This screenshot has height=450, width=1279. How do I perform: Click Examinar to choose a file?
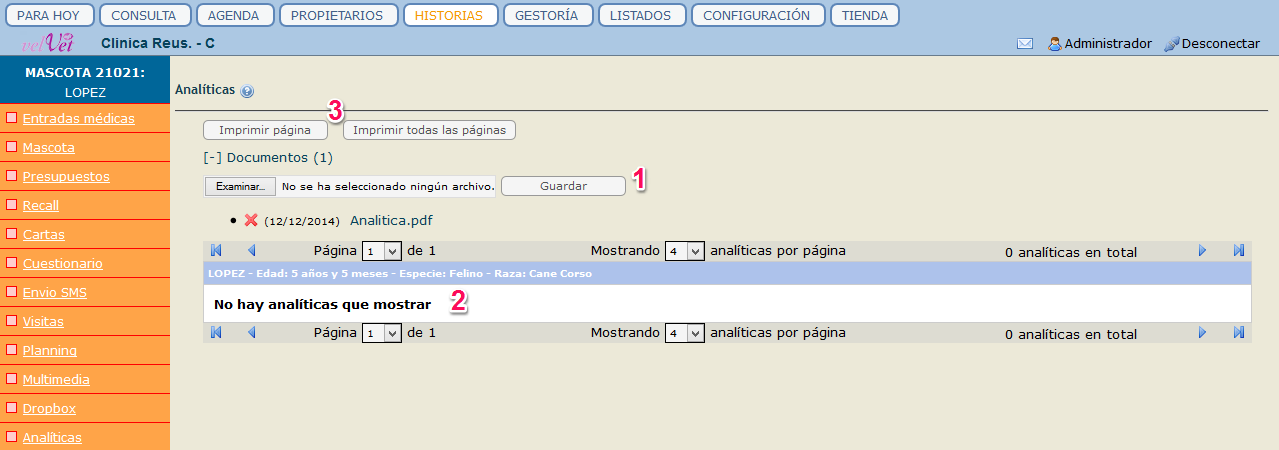[x=240, y=186]
